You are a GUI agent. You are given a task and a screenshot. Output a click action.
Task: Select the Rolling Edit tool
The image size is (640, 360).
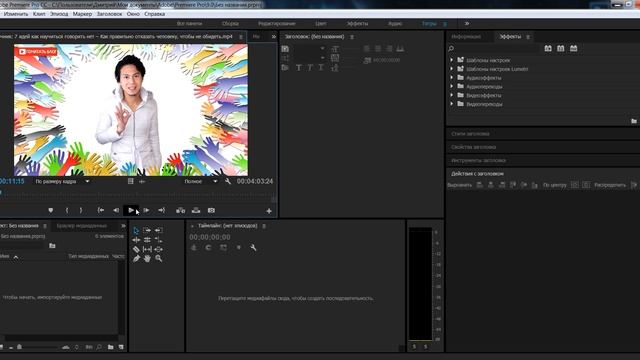[x=147, y=240]
